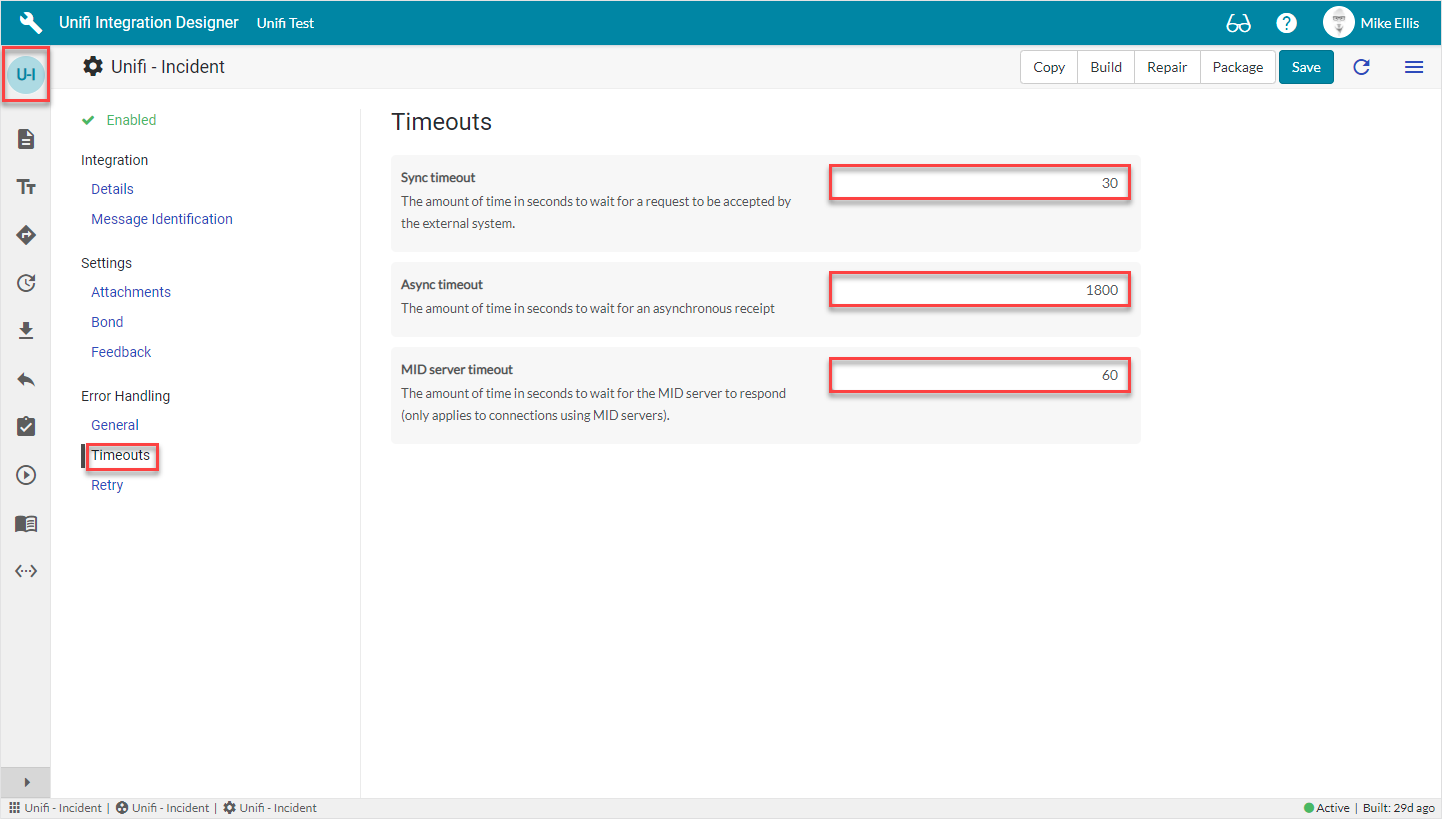Open Mike Ellis user profile menu

[x=1371, y=23]
